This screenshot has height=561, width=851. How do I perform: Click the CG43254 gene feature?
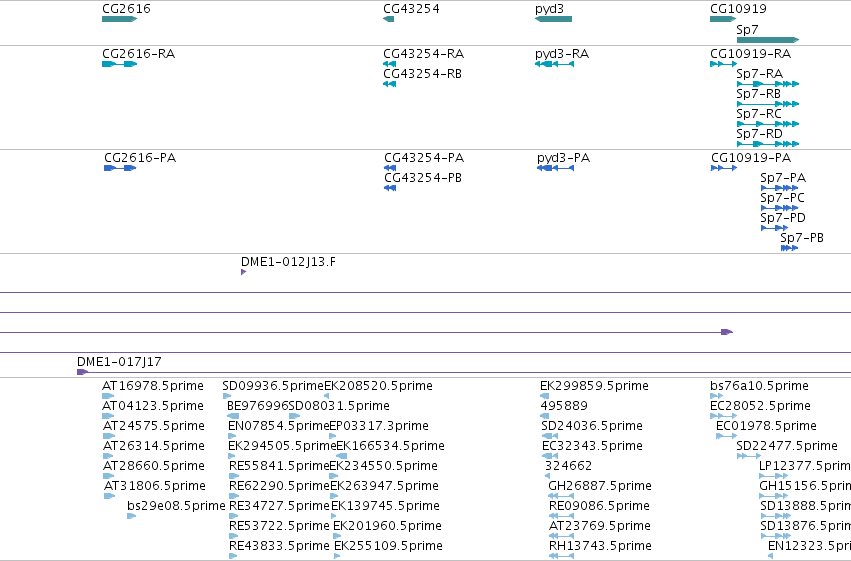click(x=389, y=19)
